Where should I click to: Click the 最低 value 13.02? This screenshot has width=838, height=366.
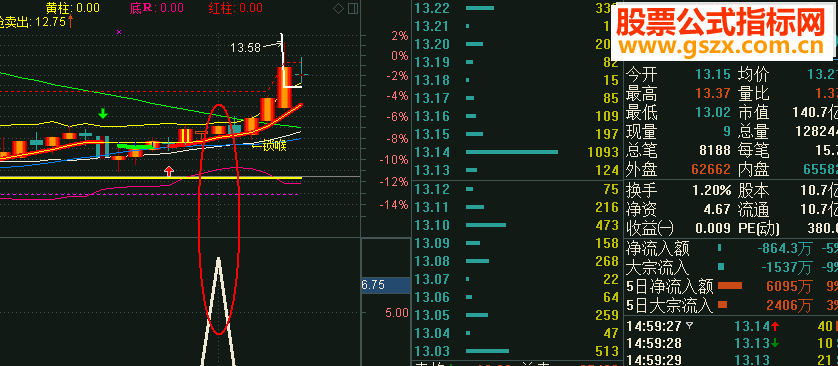[x=713, y=113]
